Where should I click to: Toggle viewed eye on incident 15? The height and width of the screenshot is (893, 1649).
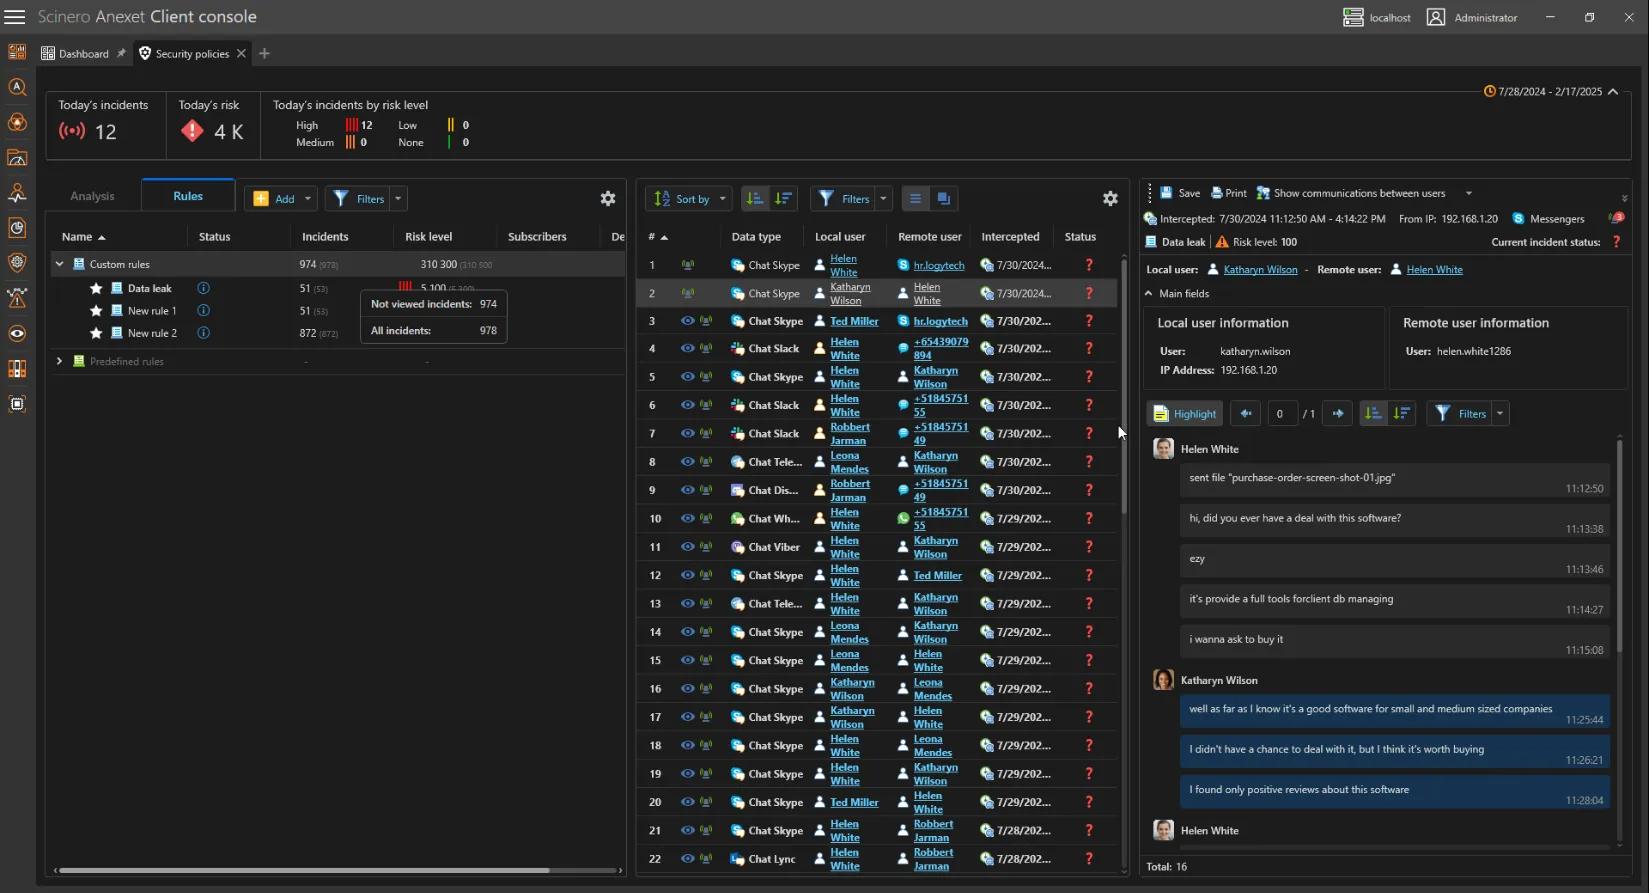click(688, 660)
